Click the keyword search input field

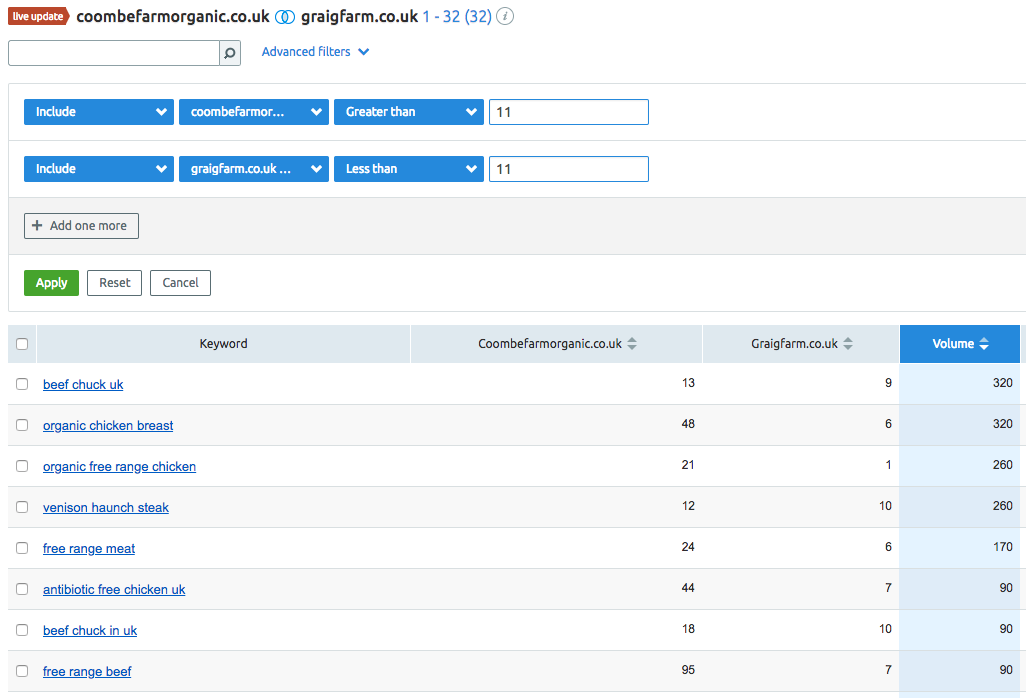coord(114,53)
